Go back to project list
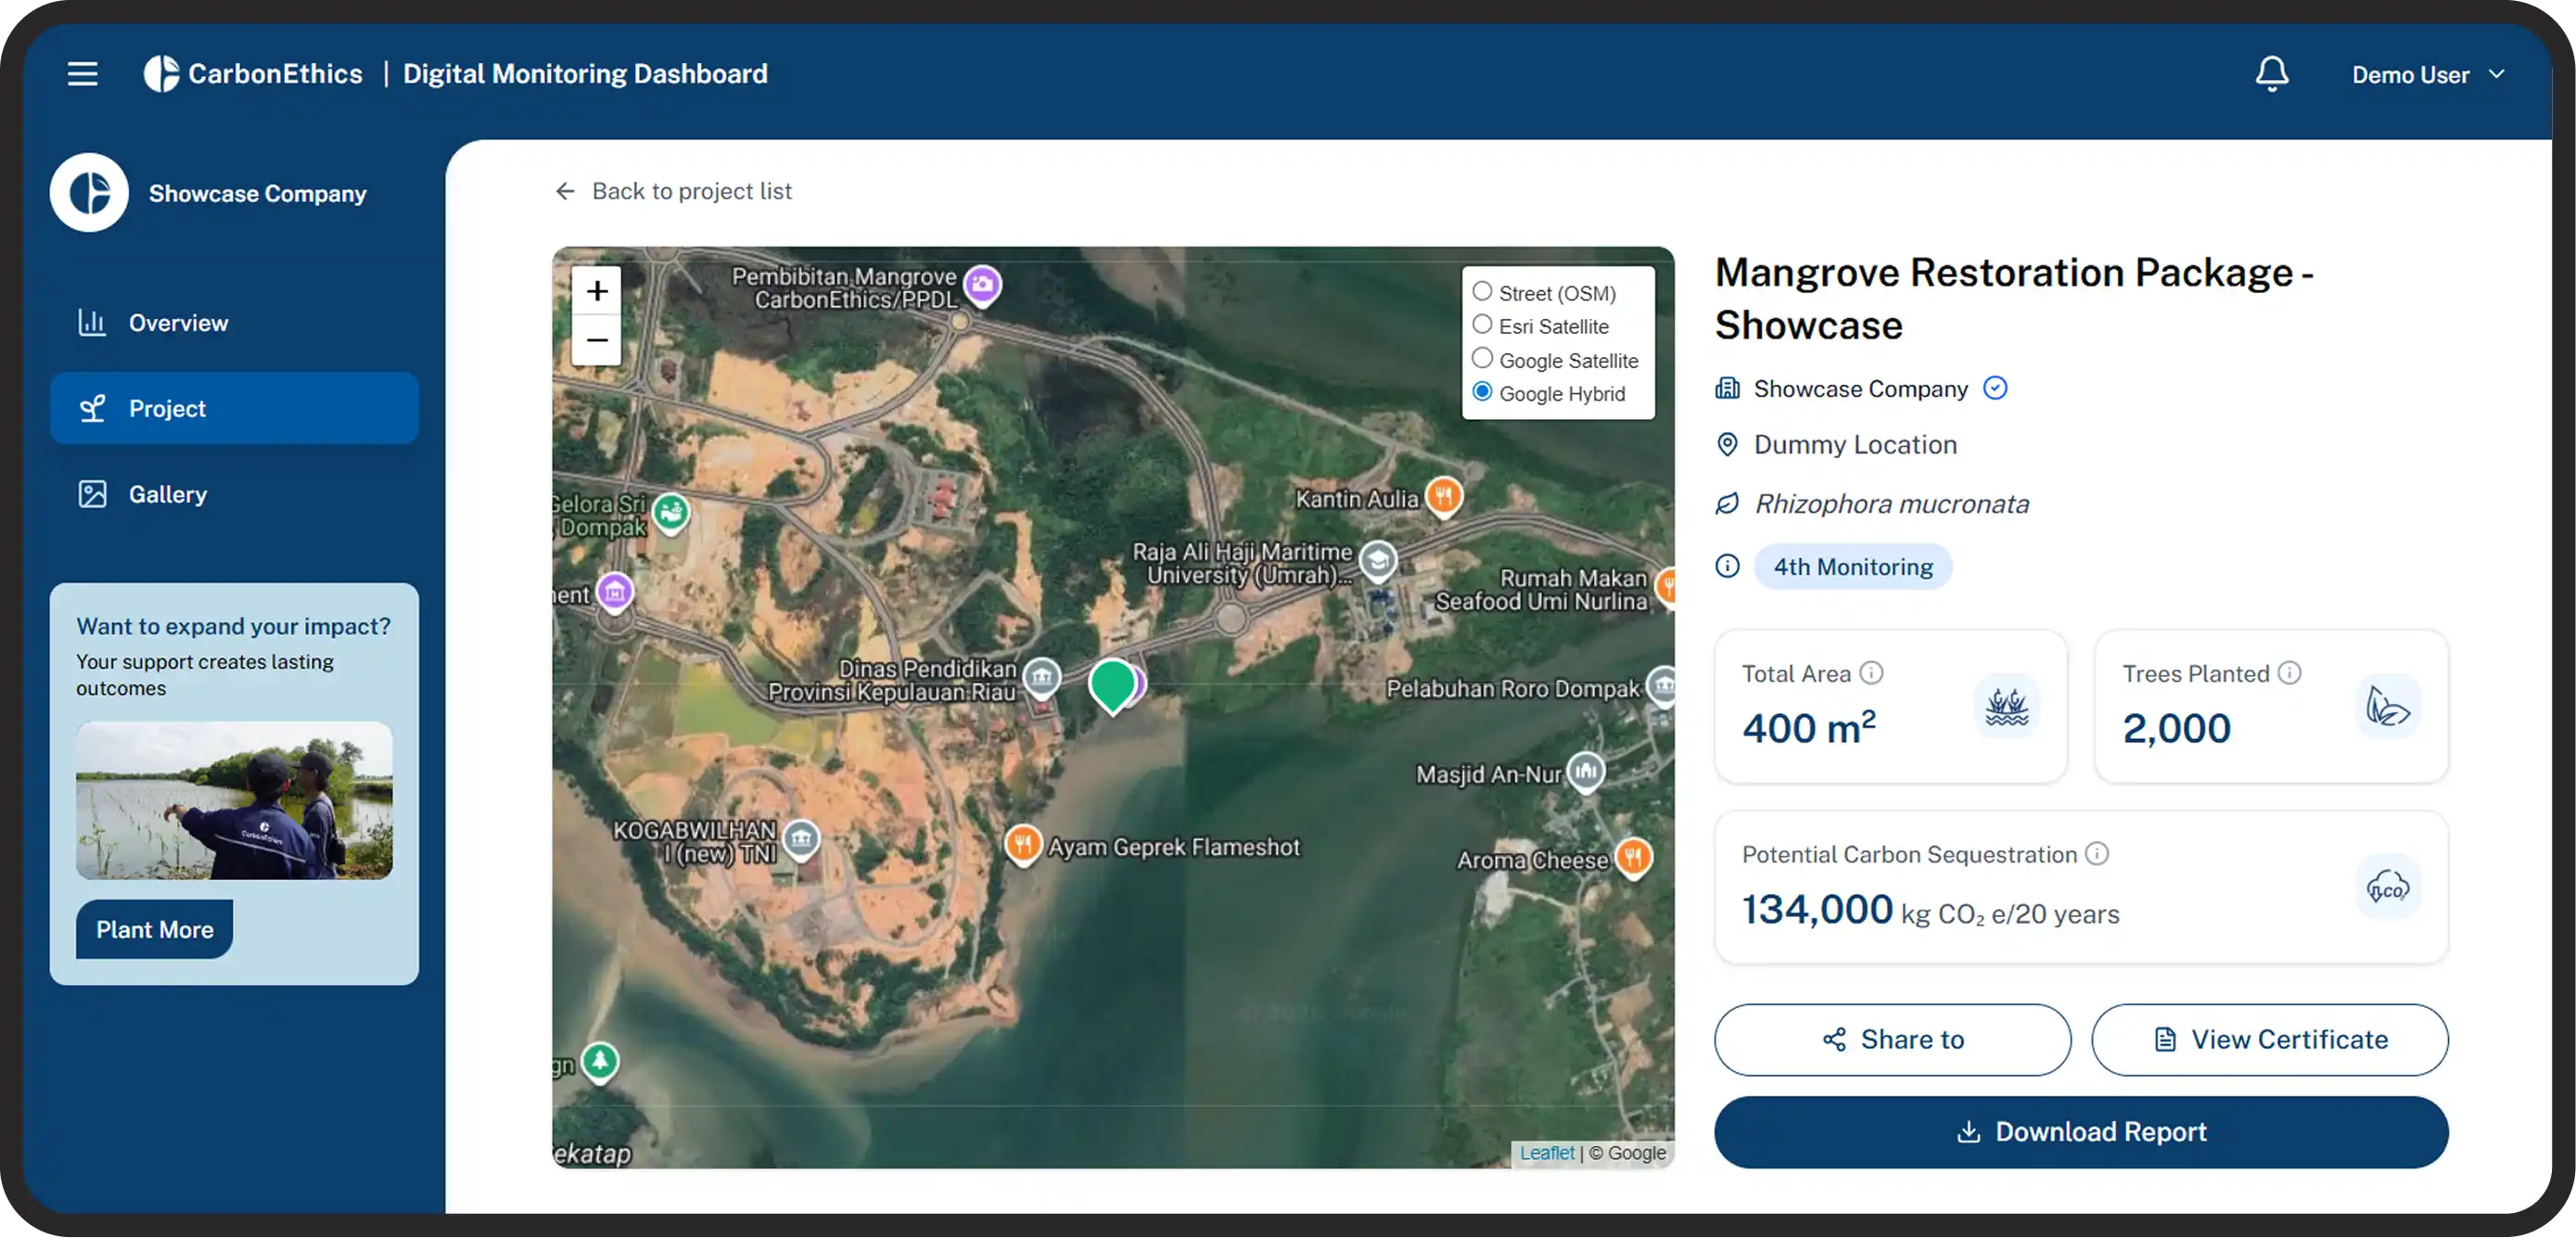 (673, 191)
